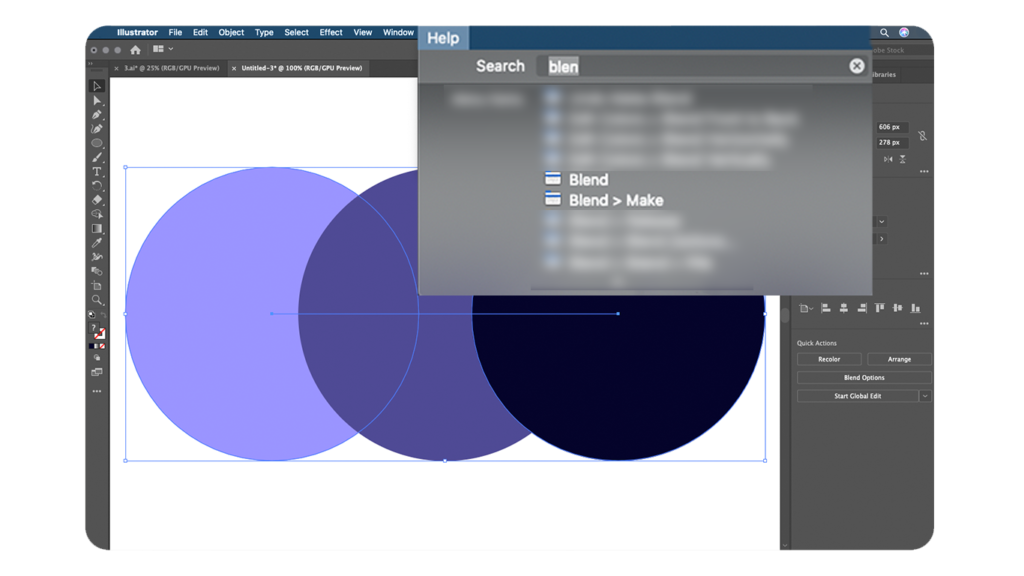Align objects to vertical center
Viewport: 1024px width, 576px height.
point(897,308)
